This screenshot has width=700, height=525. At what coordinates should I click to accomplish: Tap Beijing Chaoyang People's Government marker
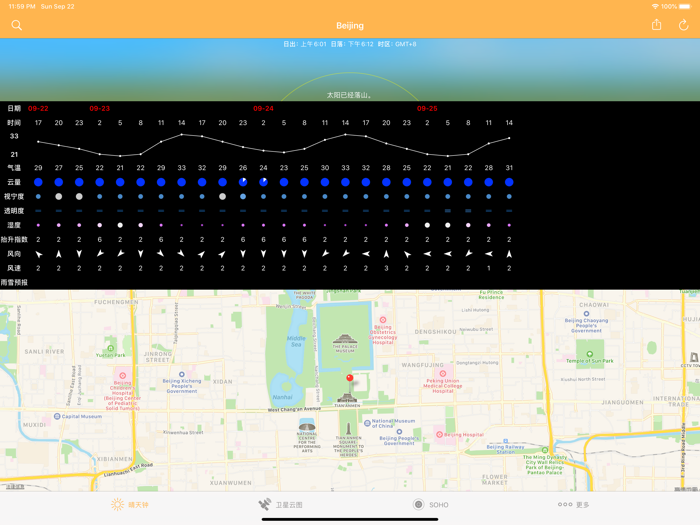point(586,314)
